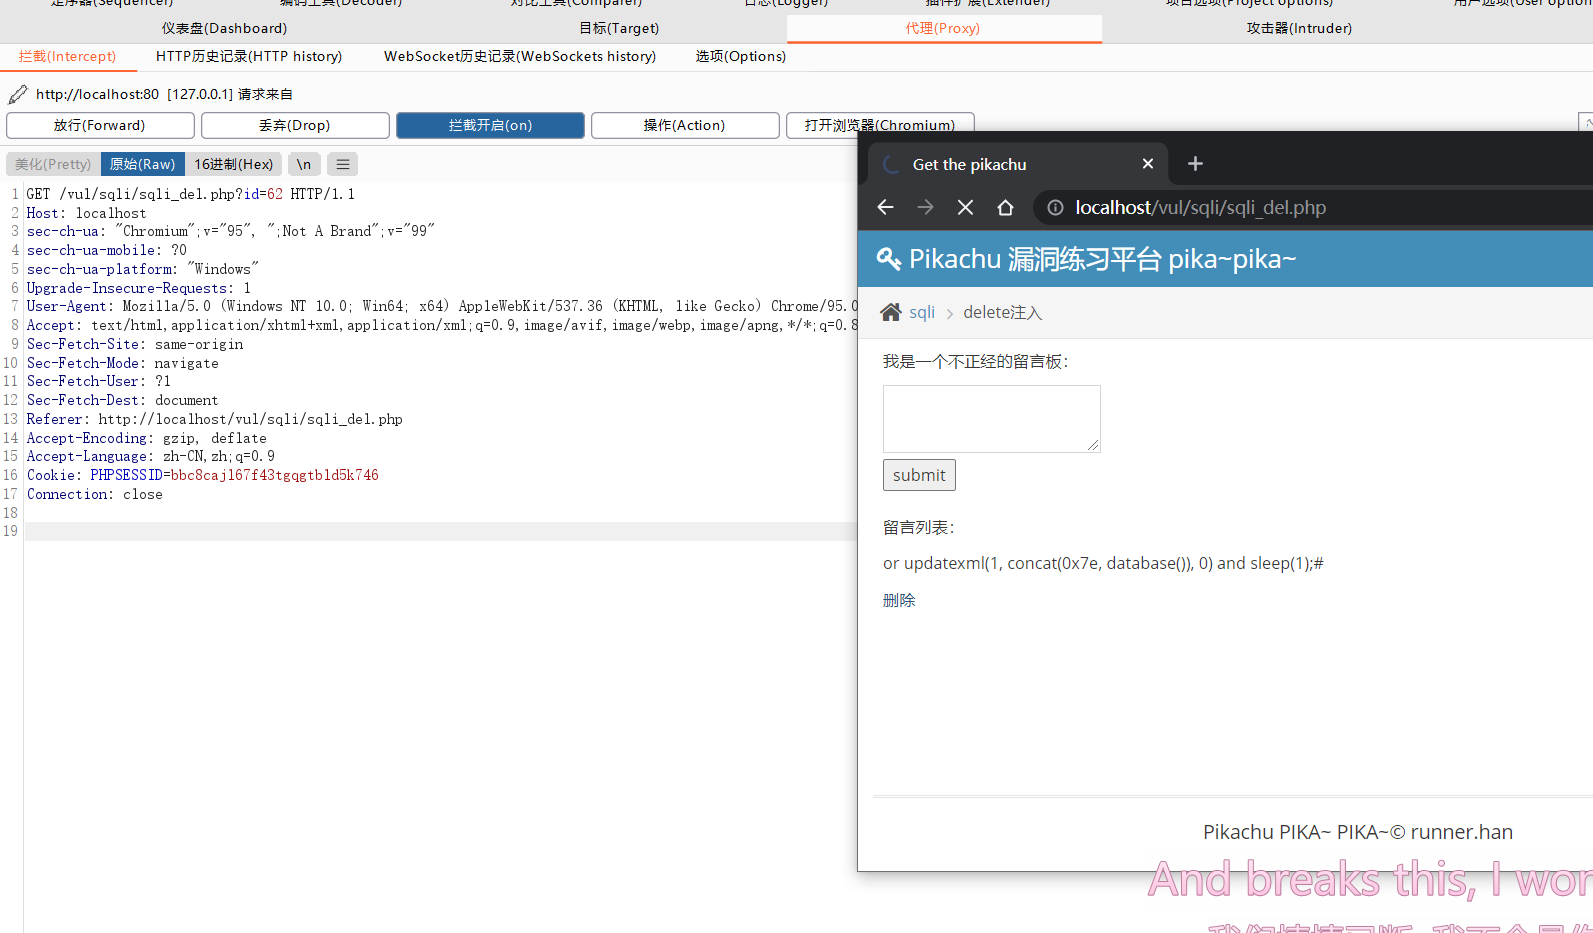Click the updatexml injection message text
This screenshot has height=933, width=1593.
point(1103,563)
